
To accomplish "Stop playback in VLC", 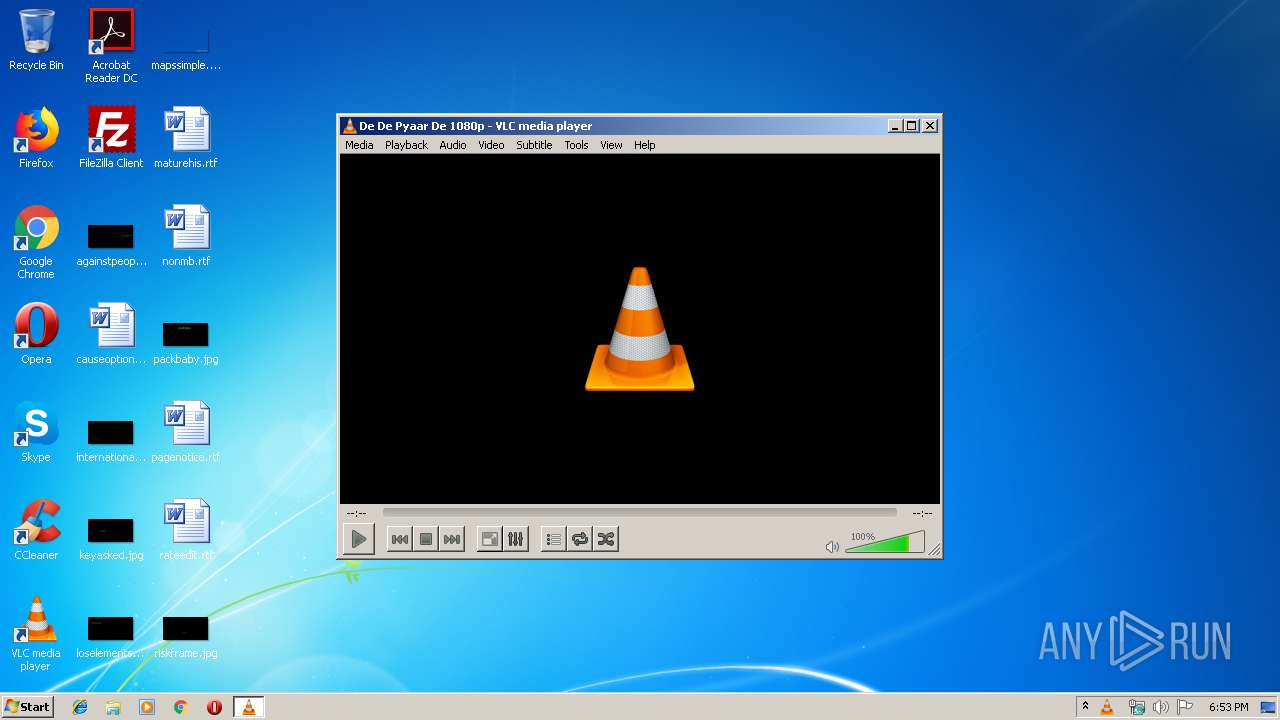I will pyautogui.click(x=426, y=539).
